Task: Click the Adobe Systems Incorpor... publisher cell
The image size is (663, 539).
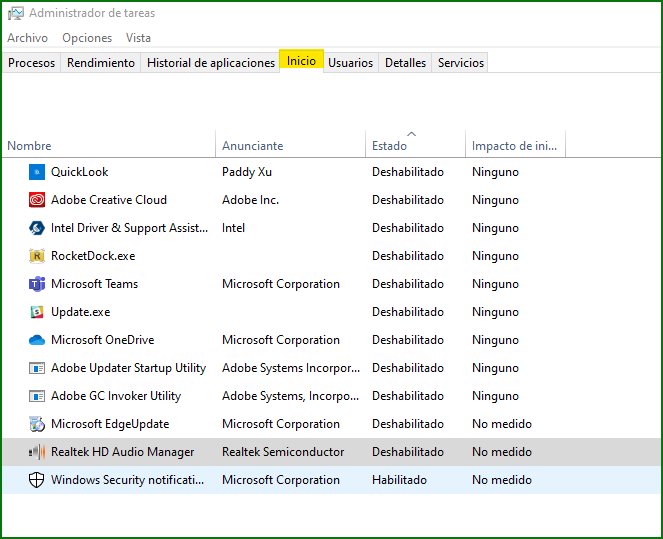Action: [291, 368]
